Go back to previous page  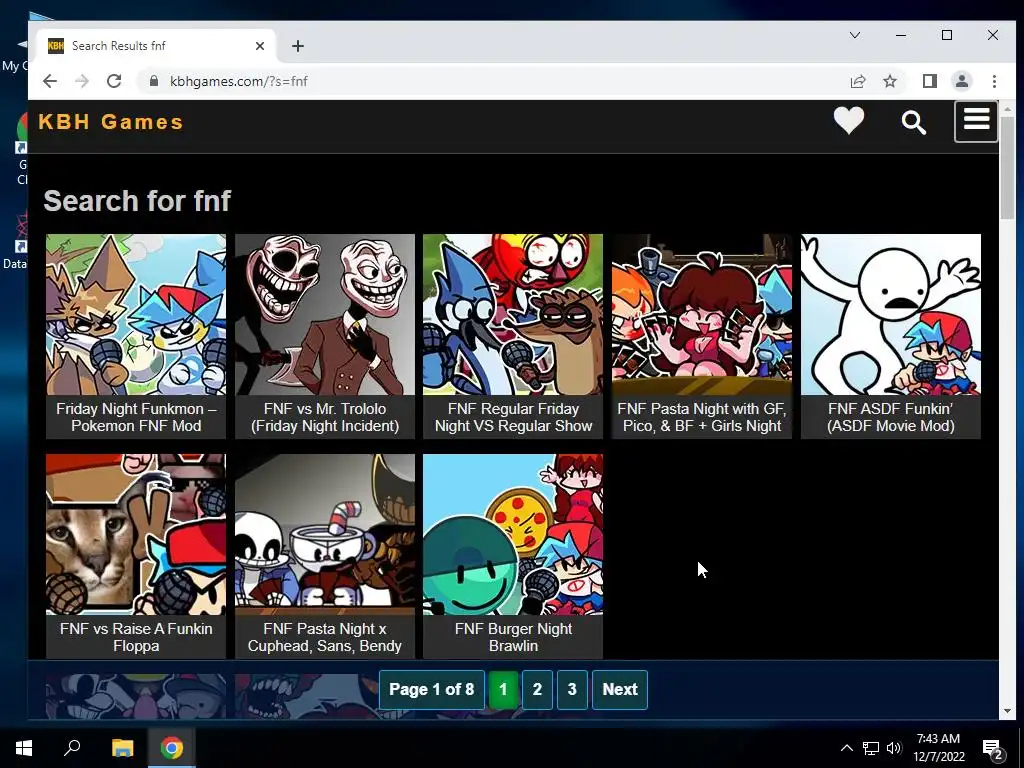(50, 81)
